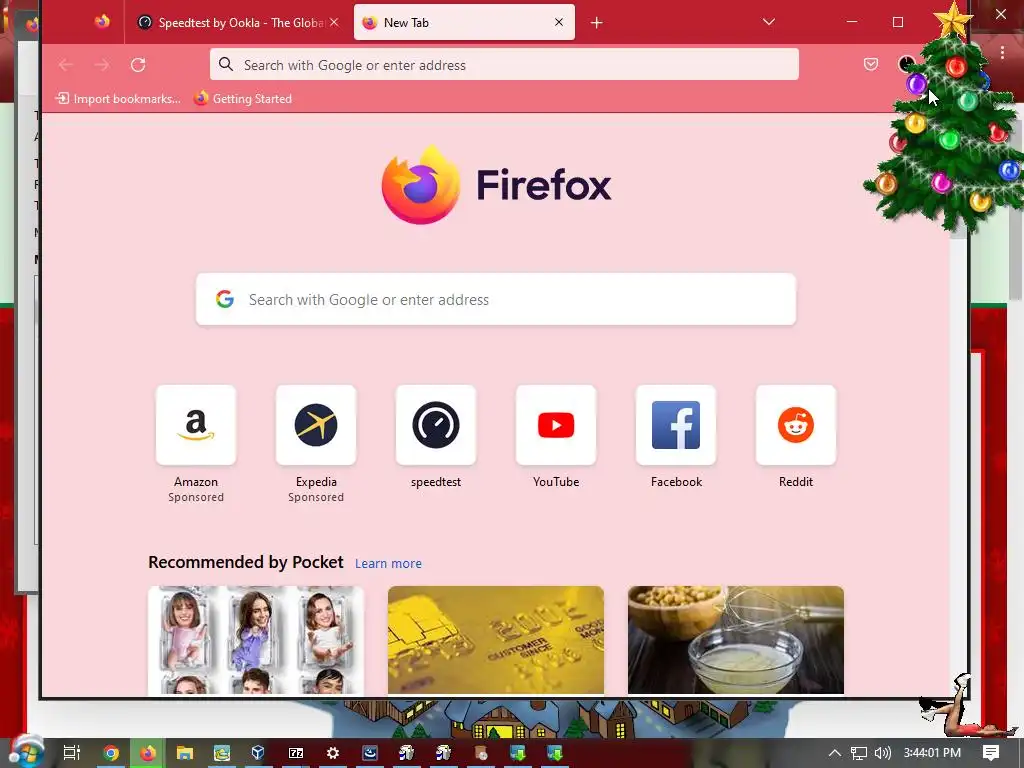Viewport: 1024px width, 768px height.
Task: Open the background window's three-dot menu
Action: pyautogui.click(x=1002, y=52)
